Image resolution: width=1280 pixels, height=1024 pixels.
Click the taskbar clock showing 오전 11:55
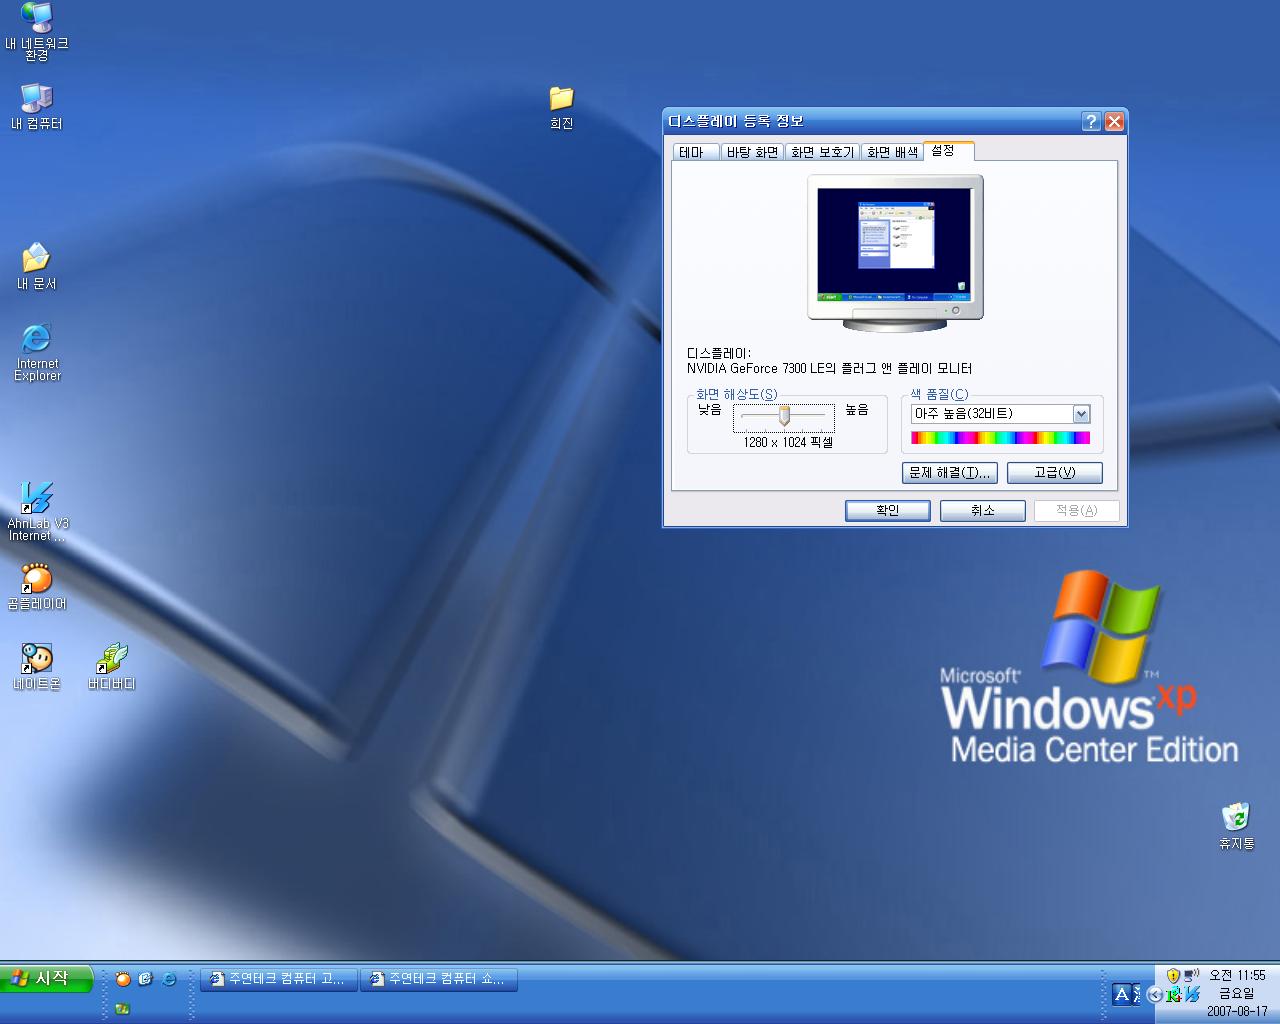coord(1237,975)
